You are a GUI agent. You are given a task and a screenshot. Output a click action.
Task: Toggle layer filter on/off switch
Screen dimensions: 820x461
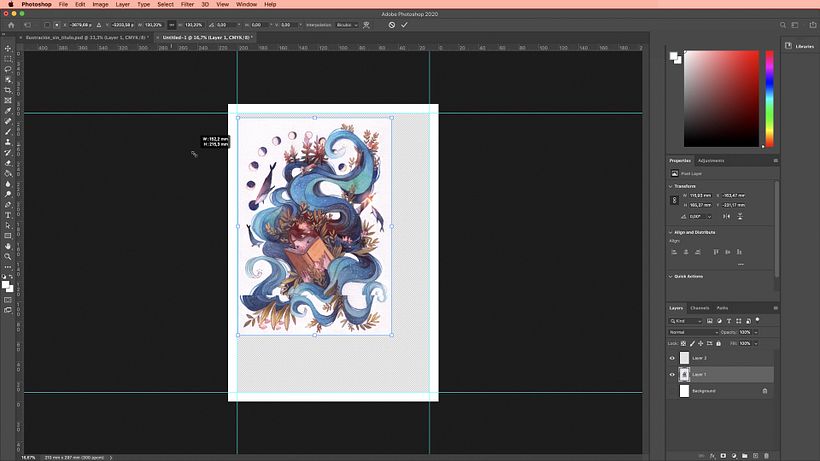point(757,320)
